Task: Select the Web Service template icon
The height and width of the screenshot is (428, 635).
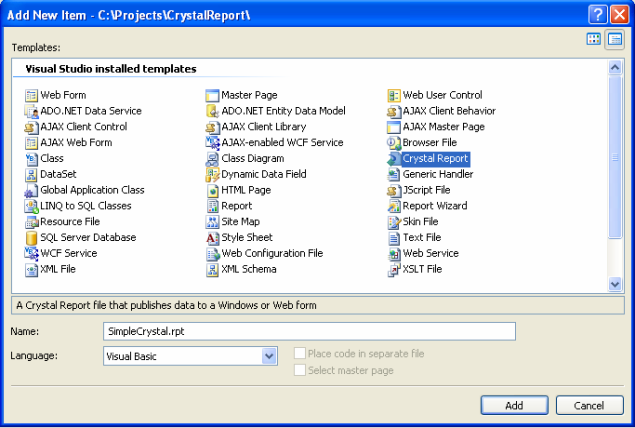Action: (x=394, y=254)
